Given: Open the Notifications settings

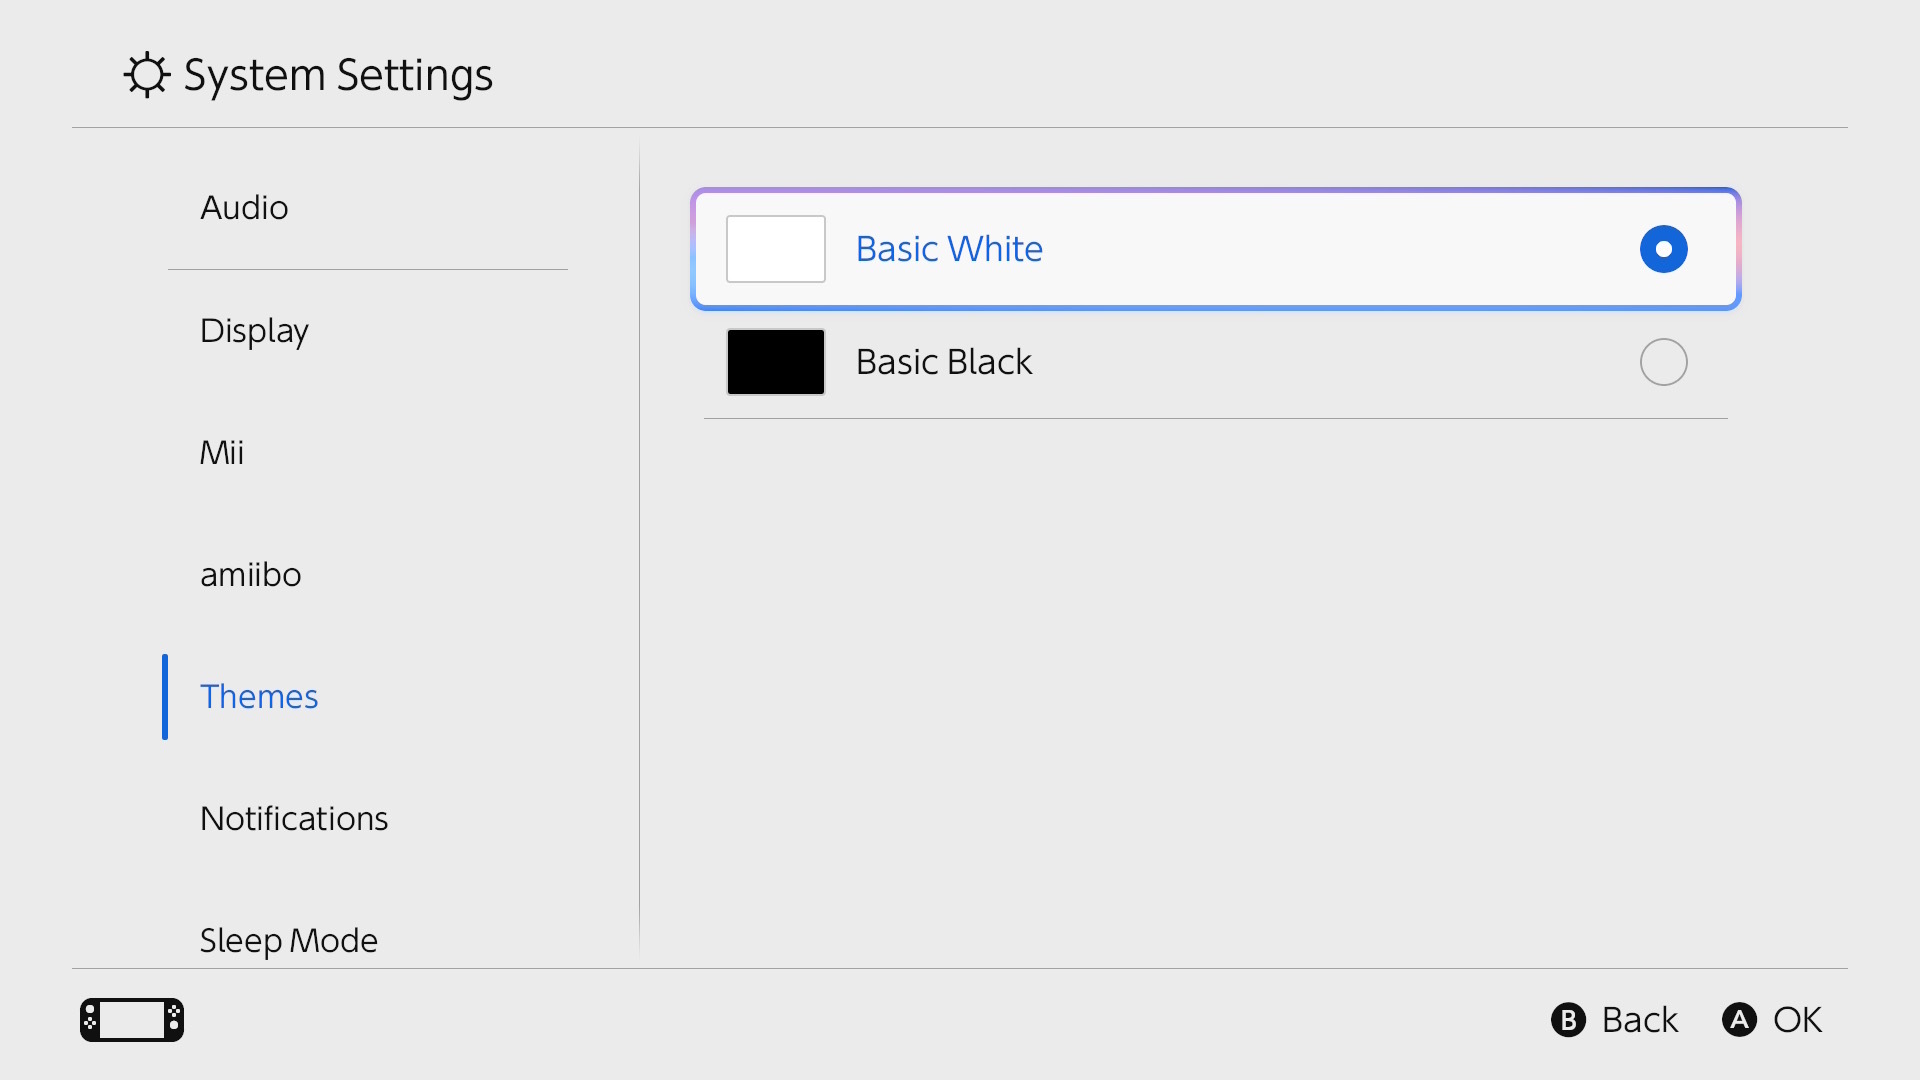Looking at the screenshot, I should pyautogui.click(x=294, y=819).
